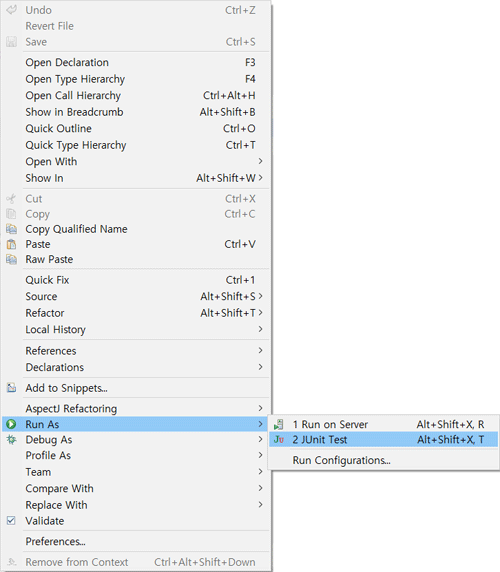Click the Cut scissors icon
This screenshot has width=500, height=572.
[x=11, y=199]
